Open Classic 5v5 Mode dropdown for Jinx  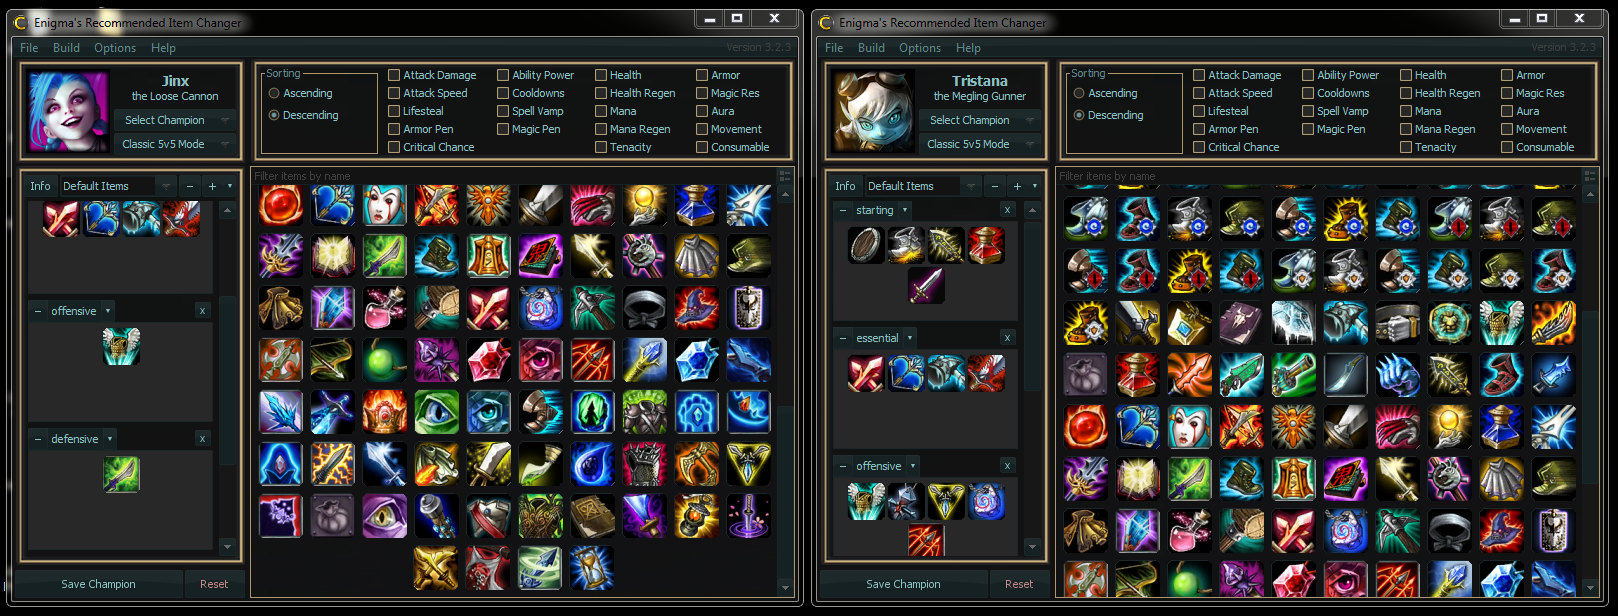pos(174,144)
